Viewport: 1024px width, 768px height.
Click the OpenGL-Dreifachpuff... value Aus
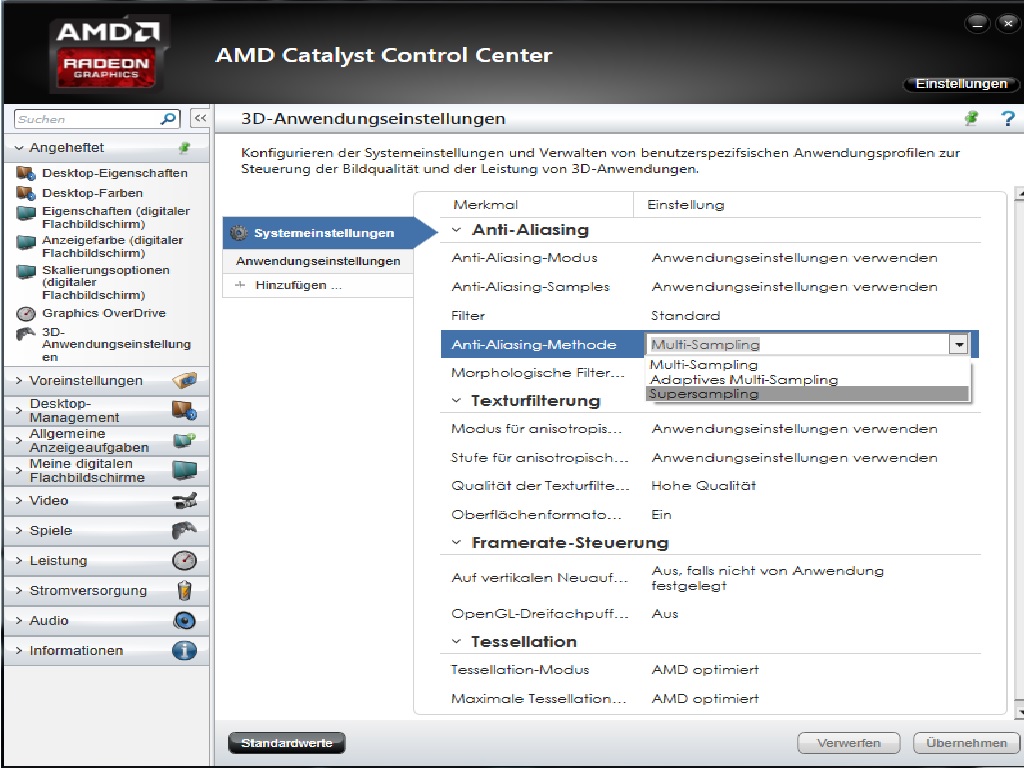(x=665, y=614)
